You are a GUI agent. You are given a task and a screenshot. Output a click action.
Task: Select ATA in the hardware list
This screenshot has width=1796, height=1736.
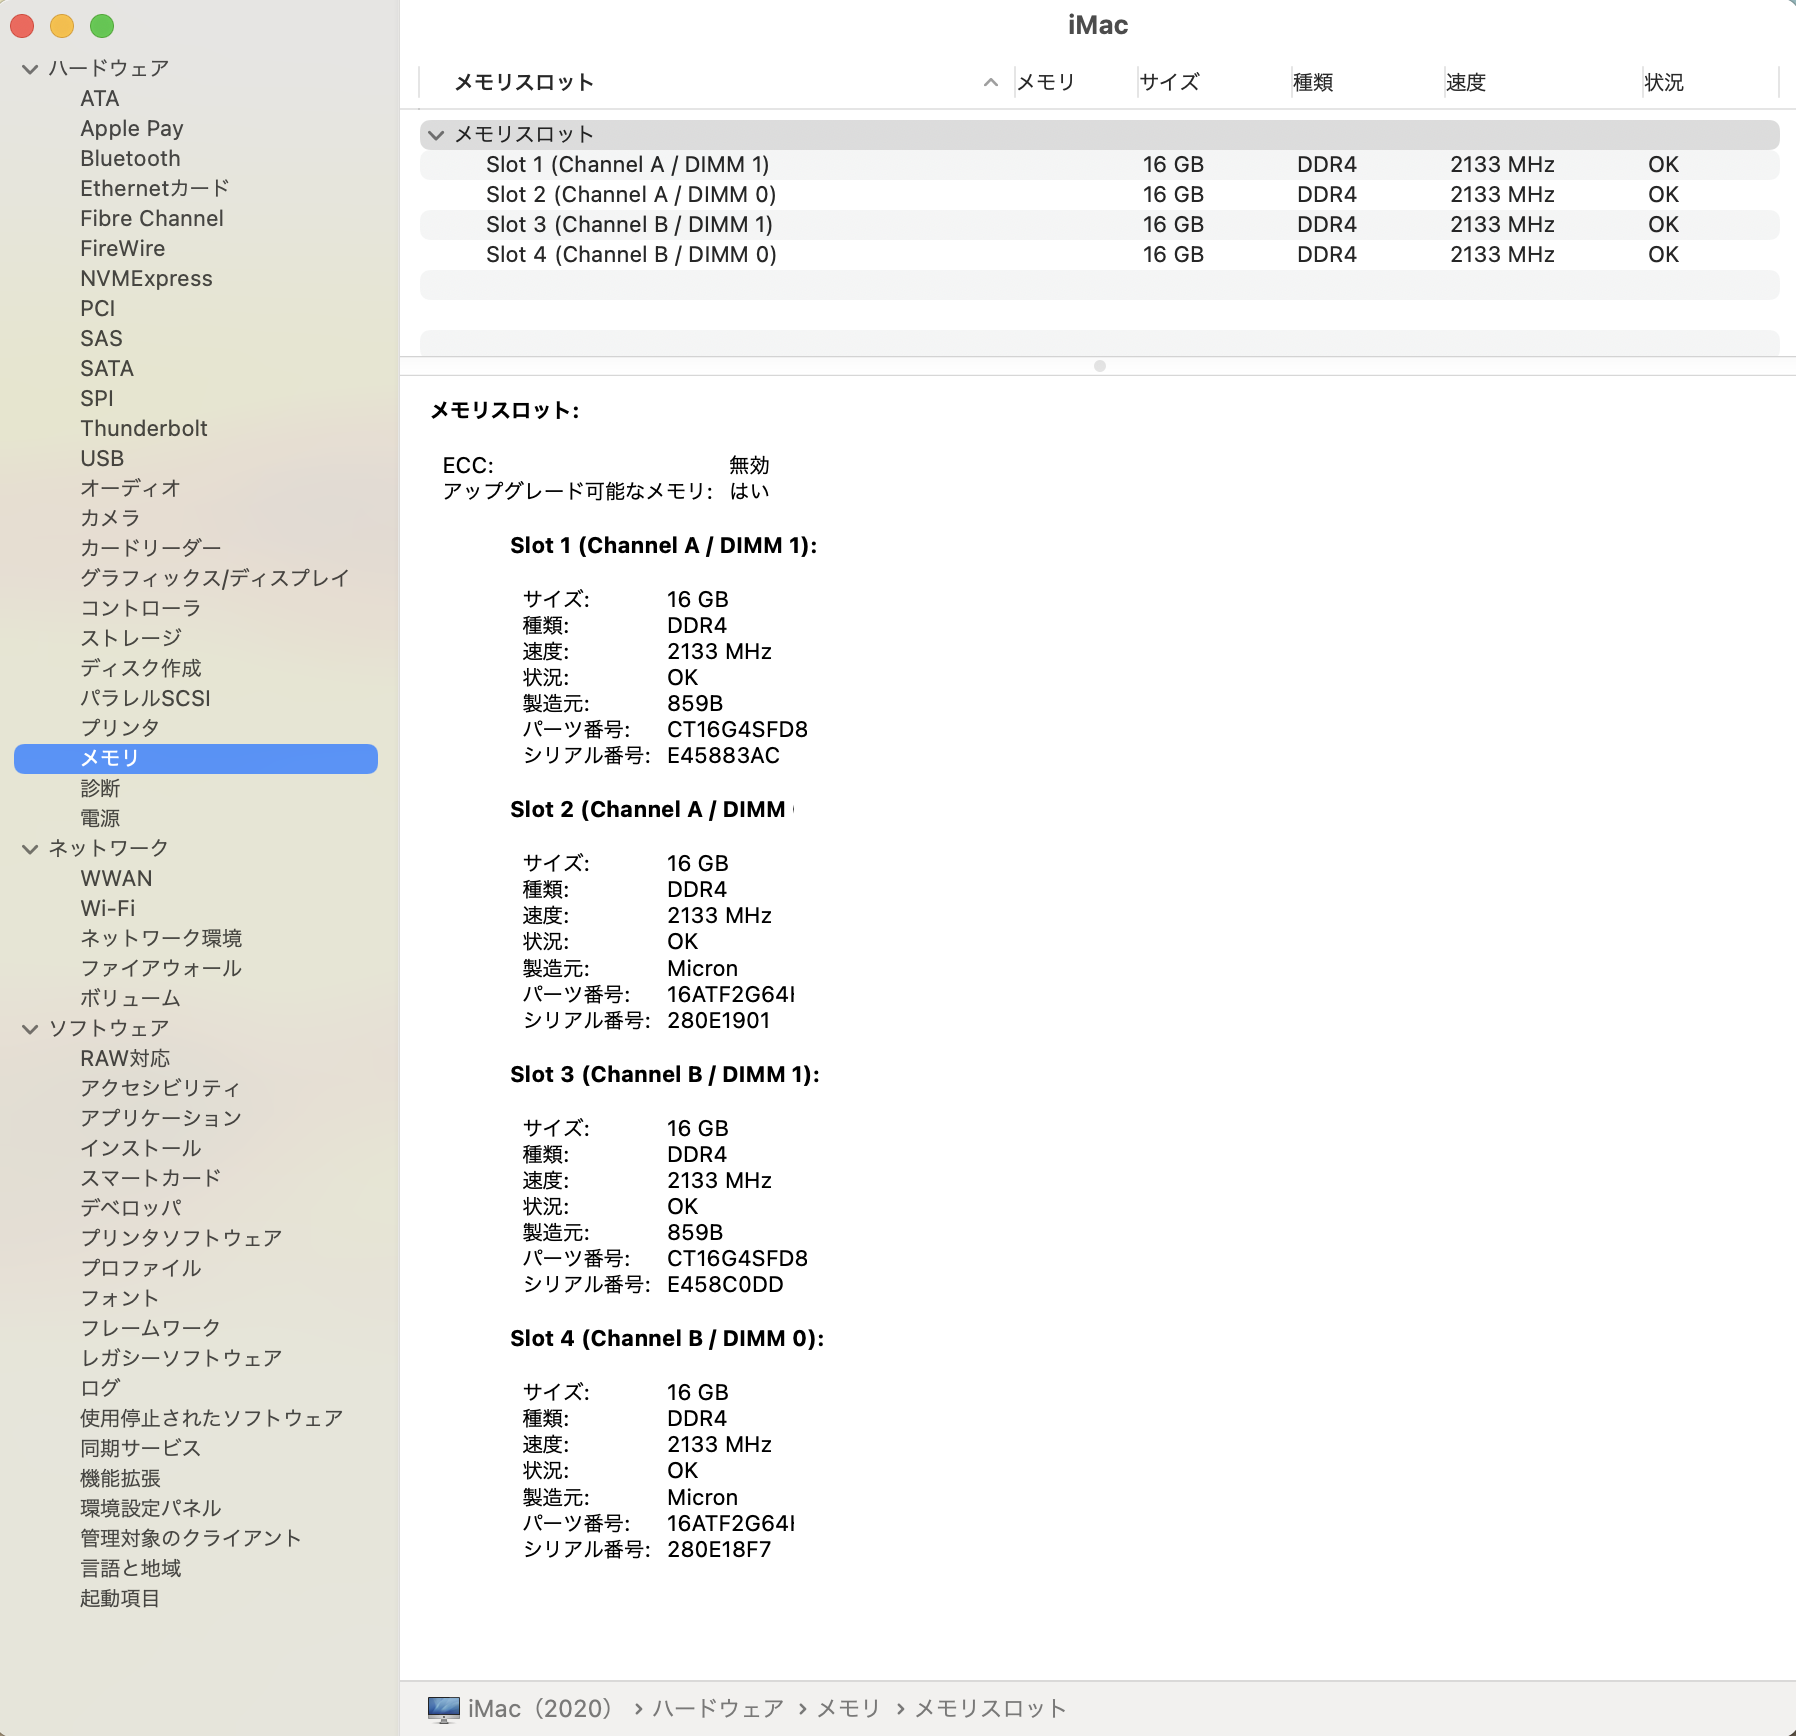[x=100, y=98]
